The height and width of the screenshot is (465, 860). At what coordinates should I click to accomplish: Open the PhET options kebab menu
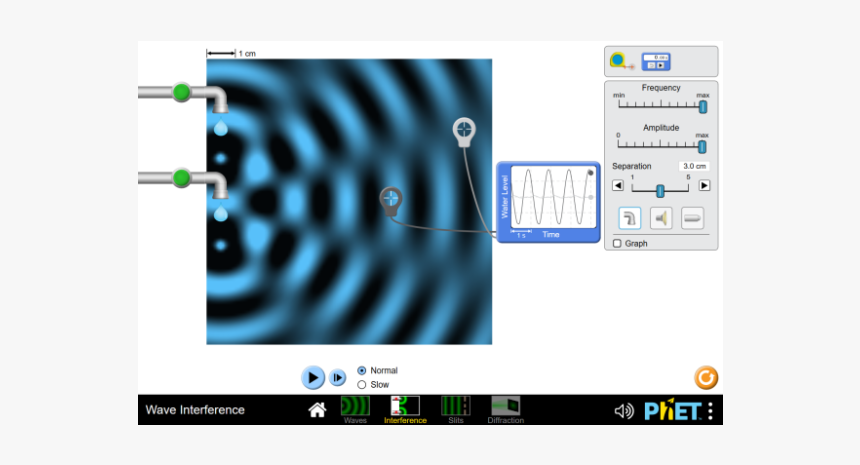(710, 411)
